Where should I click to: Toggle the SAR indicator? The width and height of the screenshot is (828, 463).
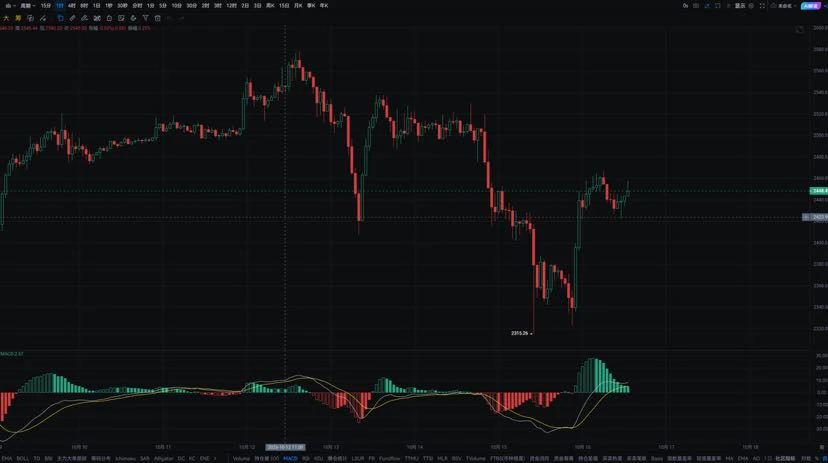(145, 459)
